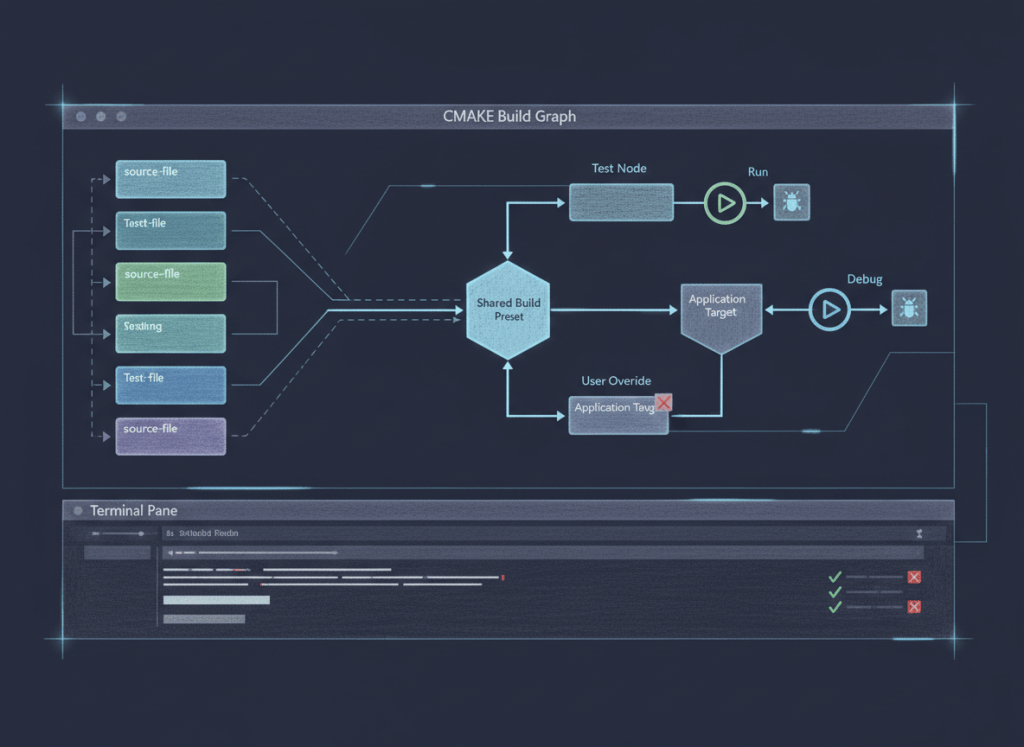Click the Terminal Pane title
This screenshot has width=1024, height=747.
tap(134, 511)
